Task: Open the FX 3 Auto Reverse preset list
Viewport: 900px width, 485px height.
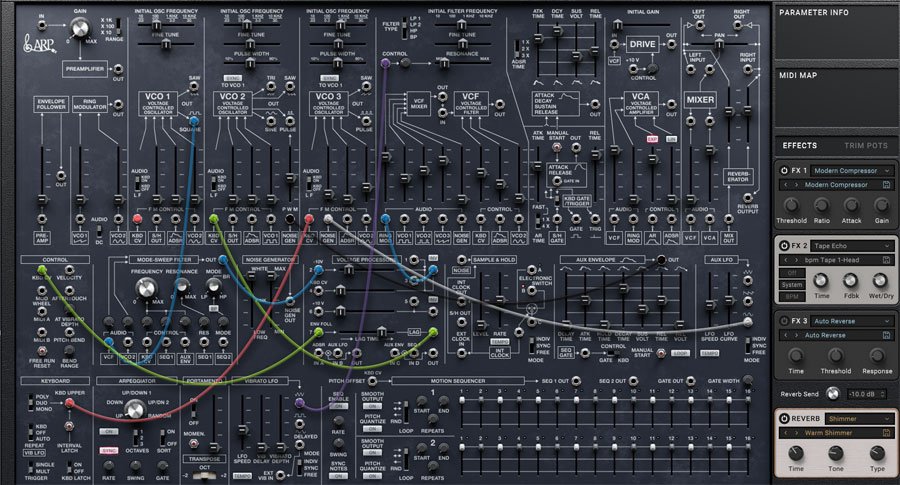Action: (x=836, y=335)
